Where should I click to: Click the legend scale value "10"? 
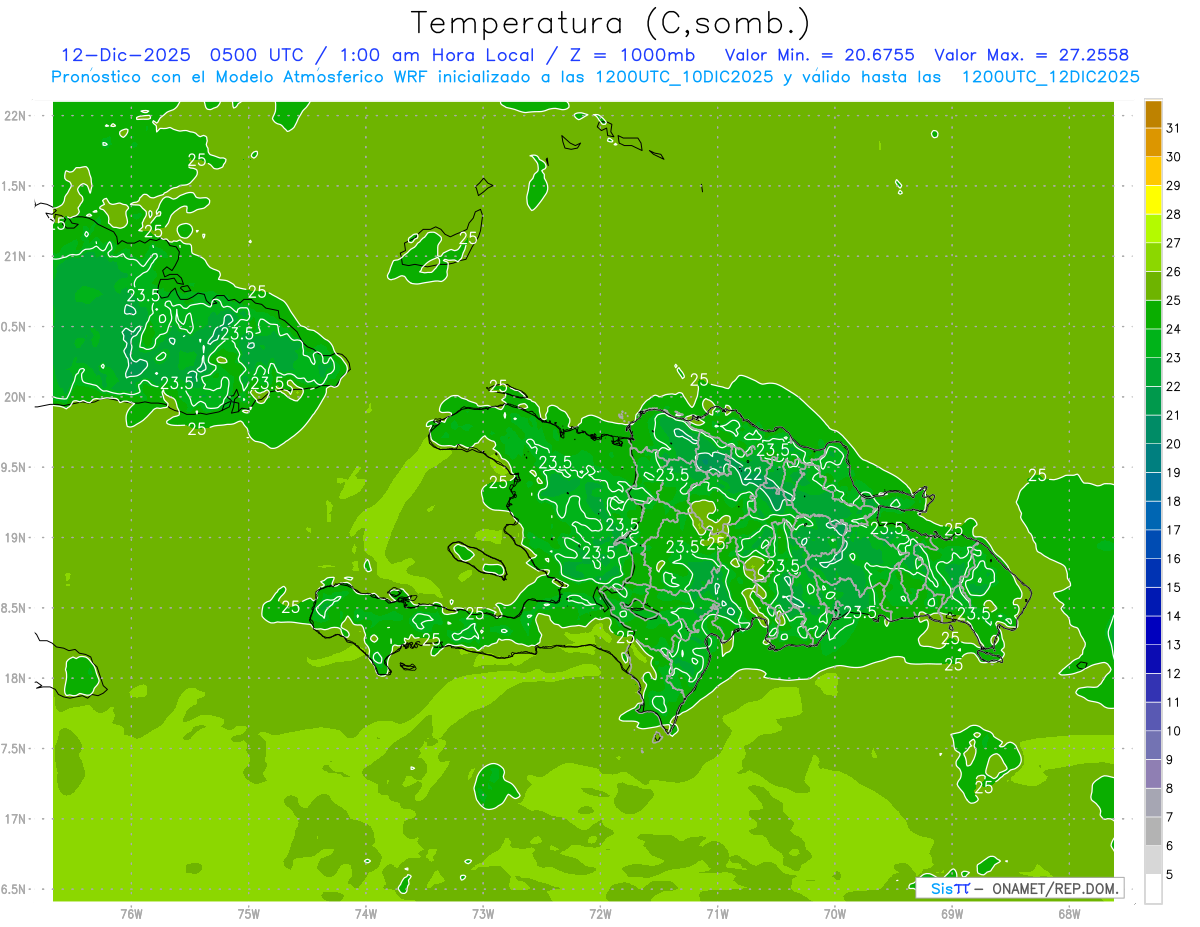pos(1173,731)
